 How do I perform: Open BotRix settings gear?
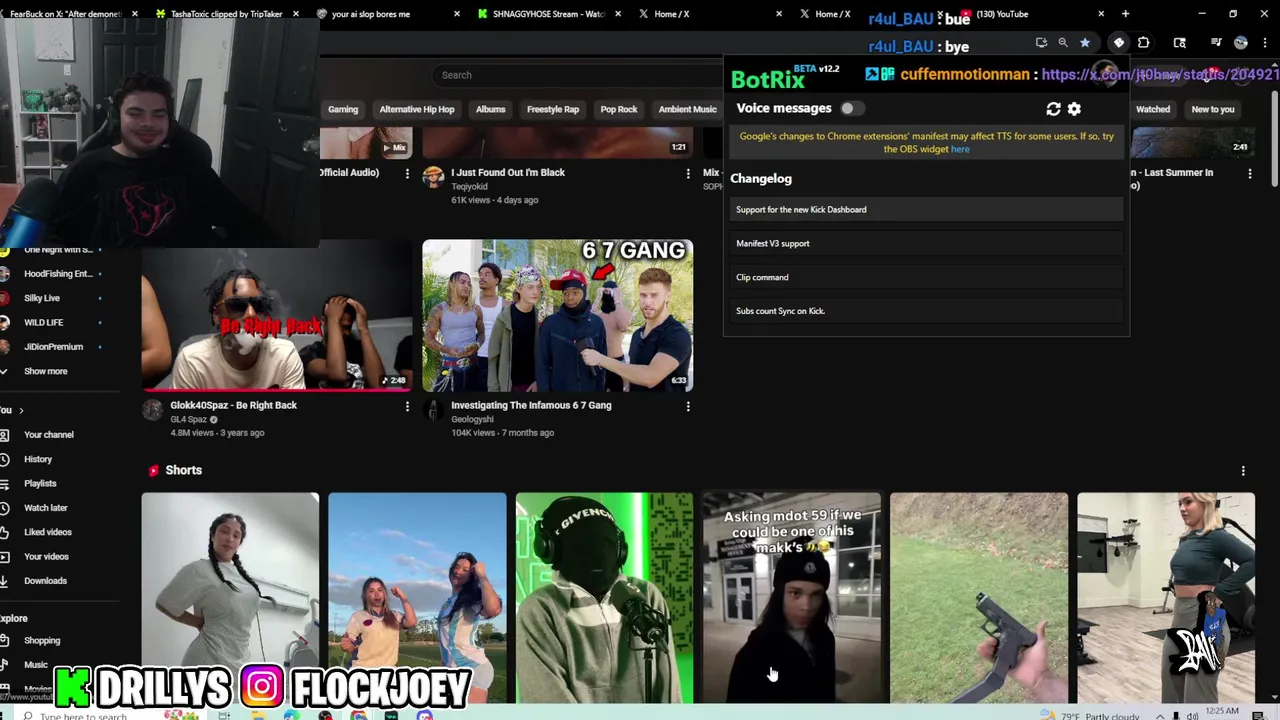pyautogui.click(x=1074, y=109)
